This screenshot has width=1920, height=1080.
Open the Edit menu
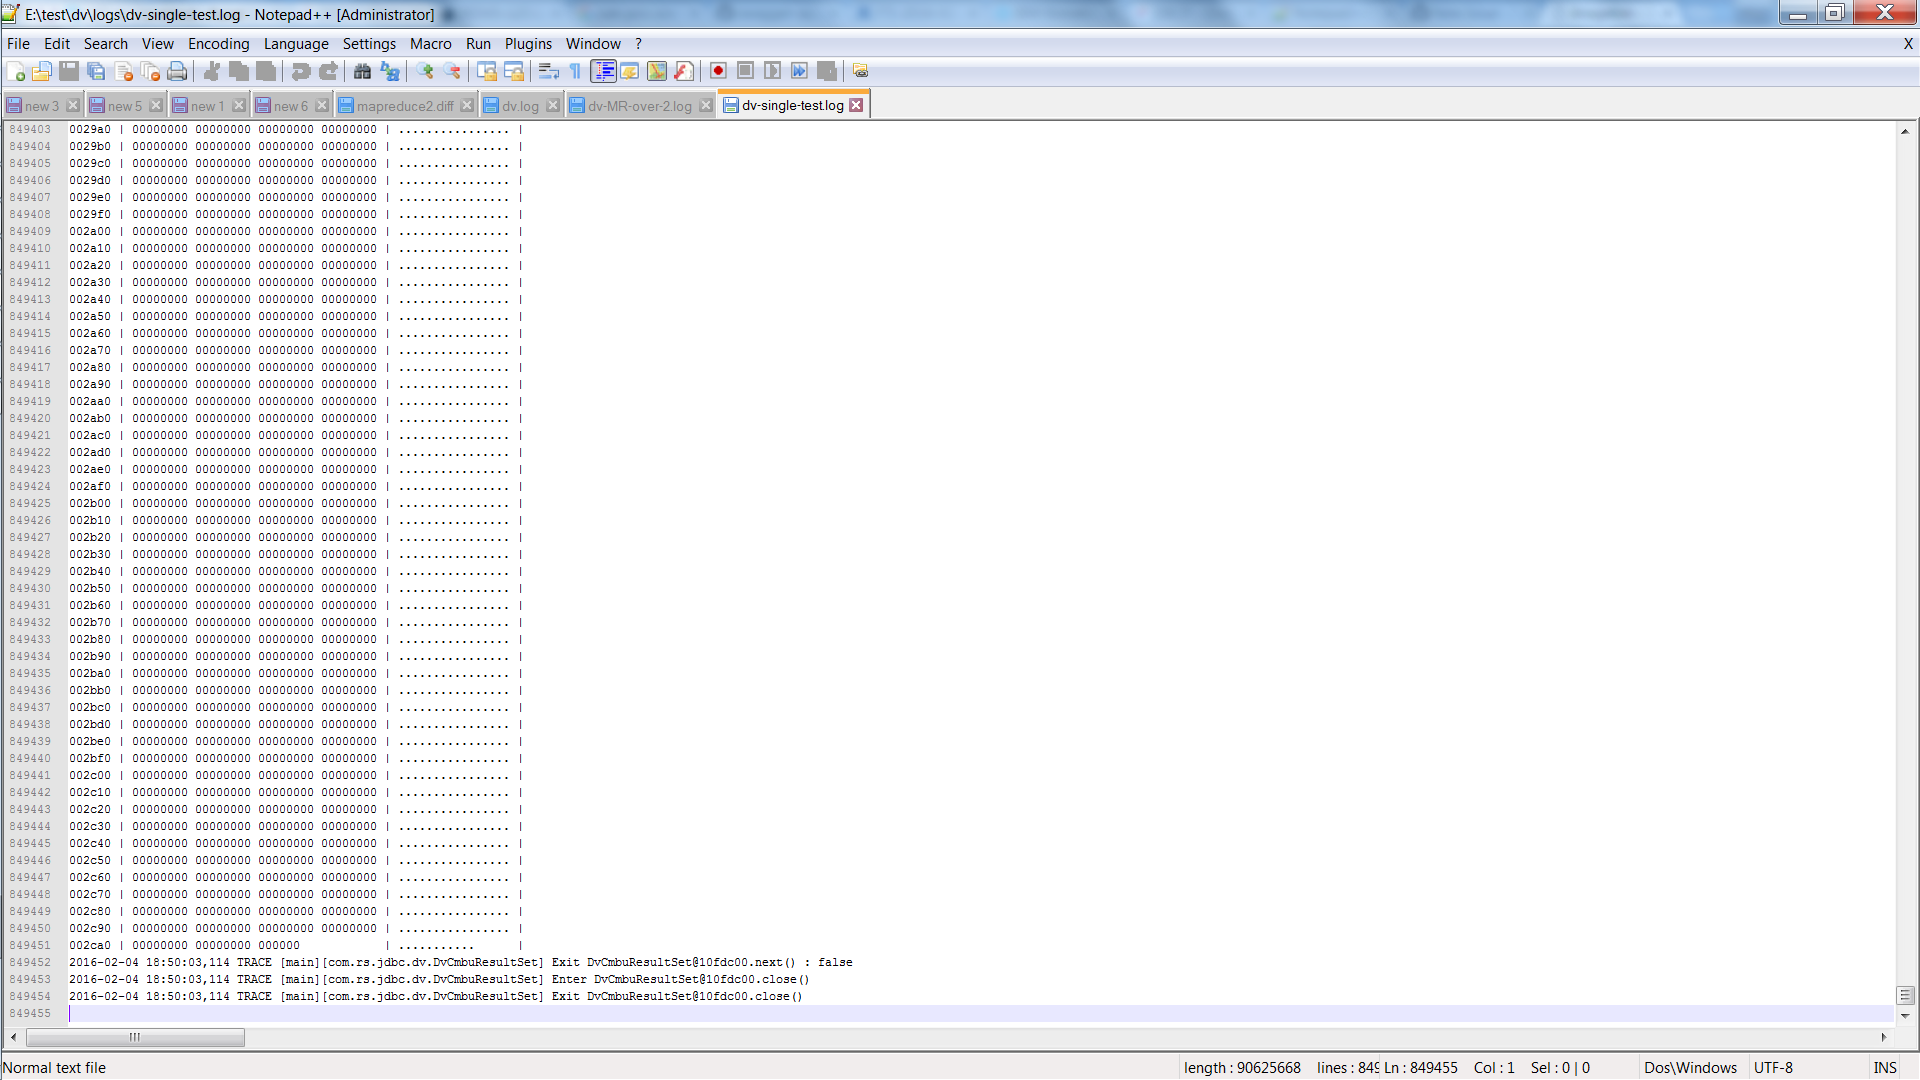(57, 44)
